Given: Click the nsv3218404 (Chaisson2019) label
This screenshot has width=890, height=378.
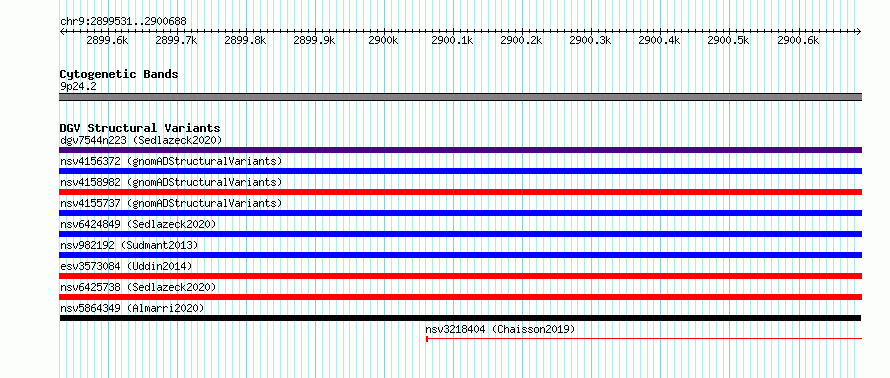Looking at the screenshot, I should (x=501, y=329).
